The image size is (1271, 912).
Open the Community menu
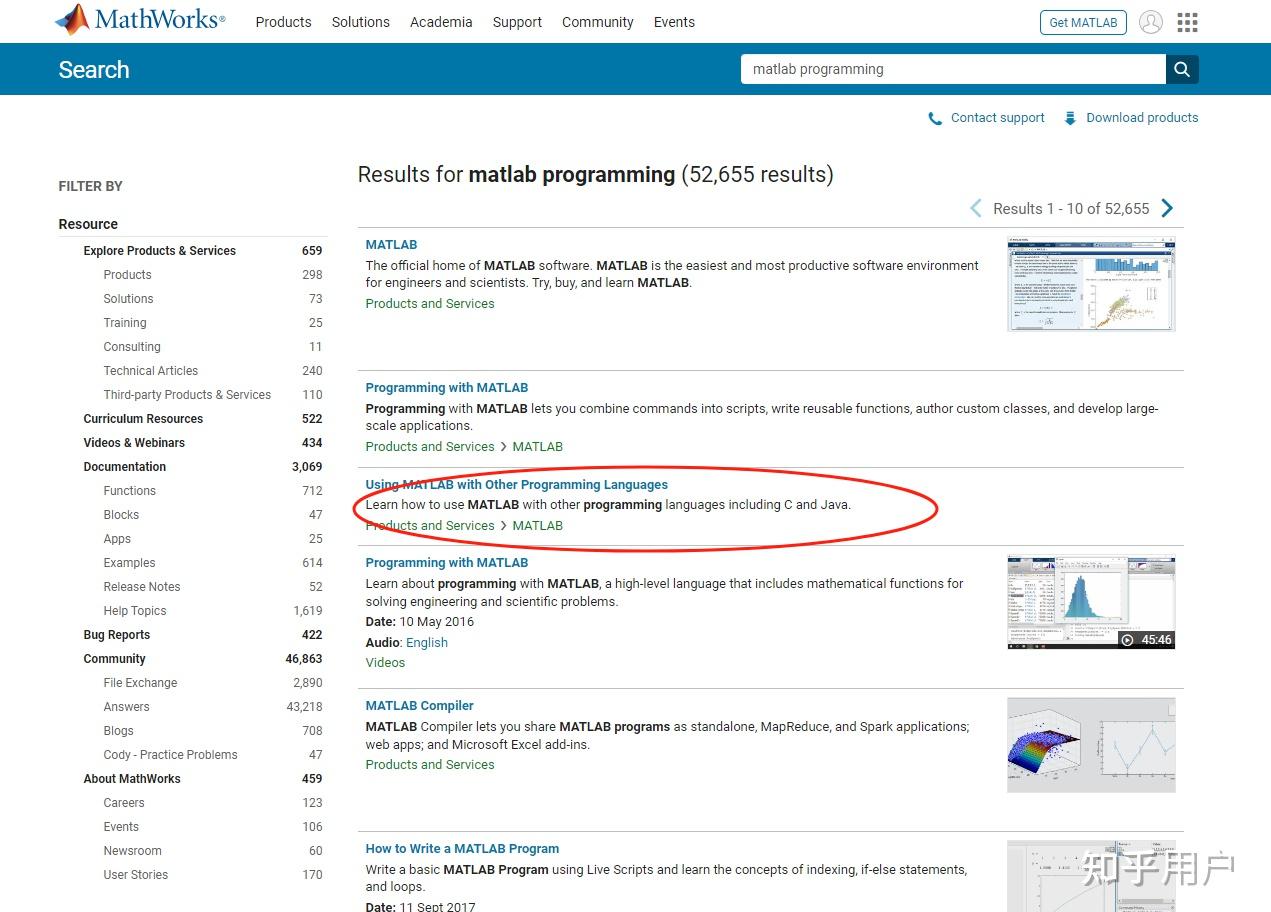(x=598, y=22)
